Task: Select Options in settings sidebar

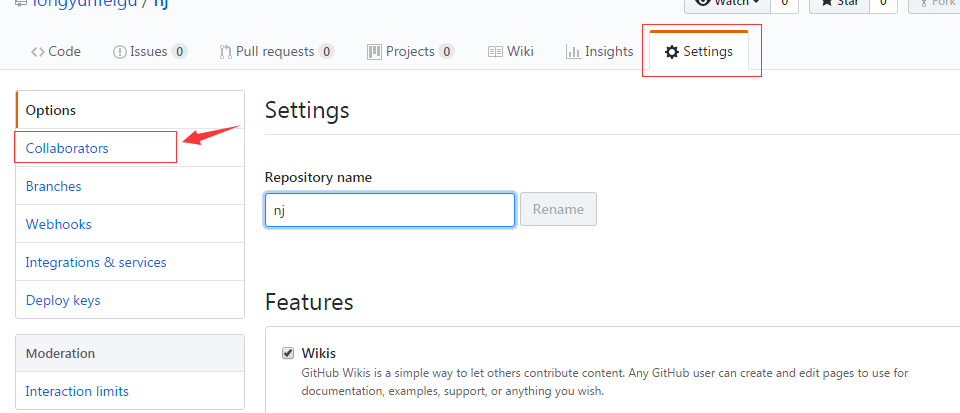Action: click(x=130, y=110)
